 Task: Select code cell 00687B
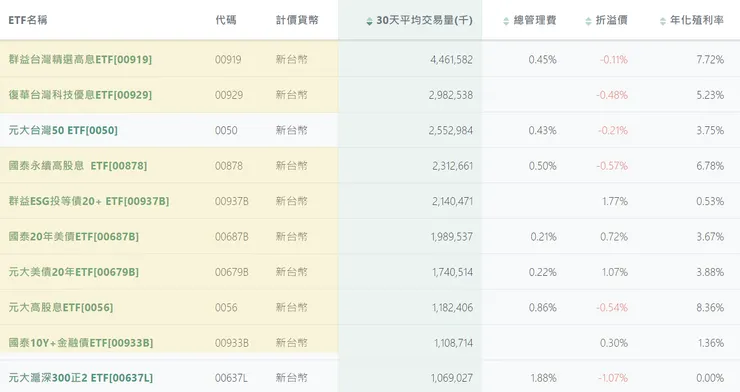(232, 236)
